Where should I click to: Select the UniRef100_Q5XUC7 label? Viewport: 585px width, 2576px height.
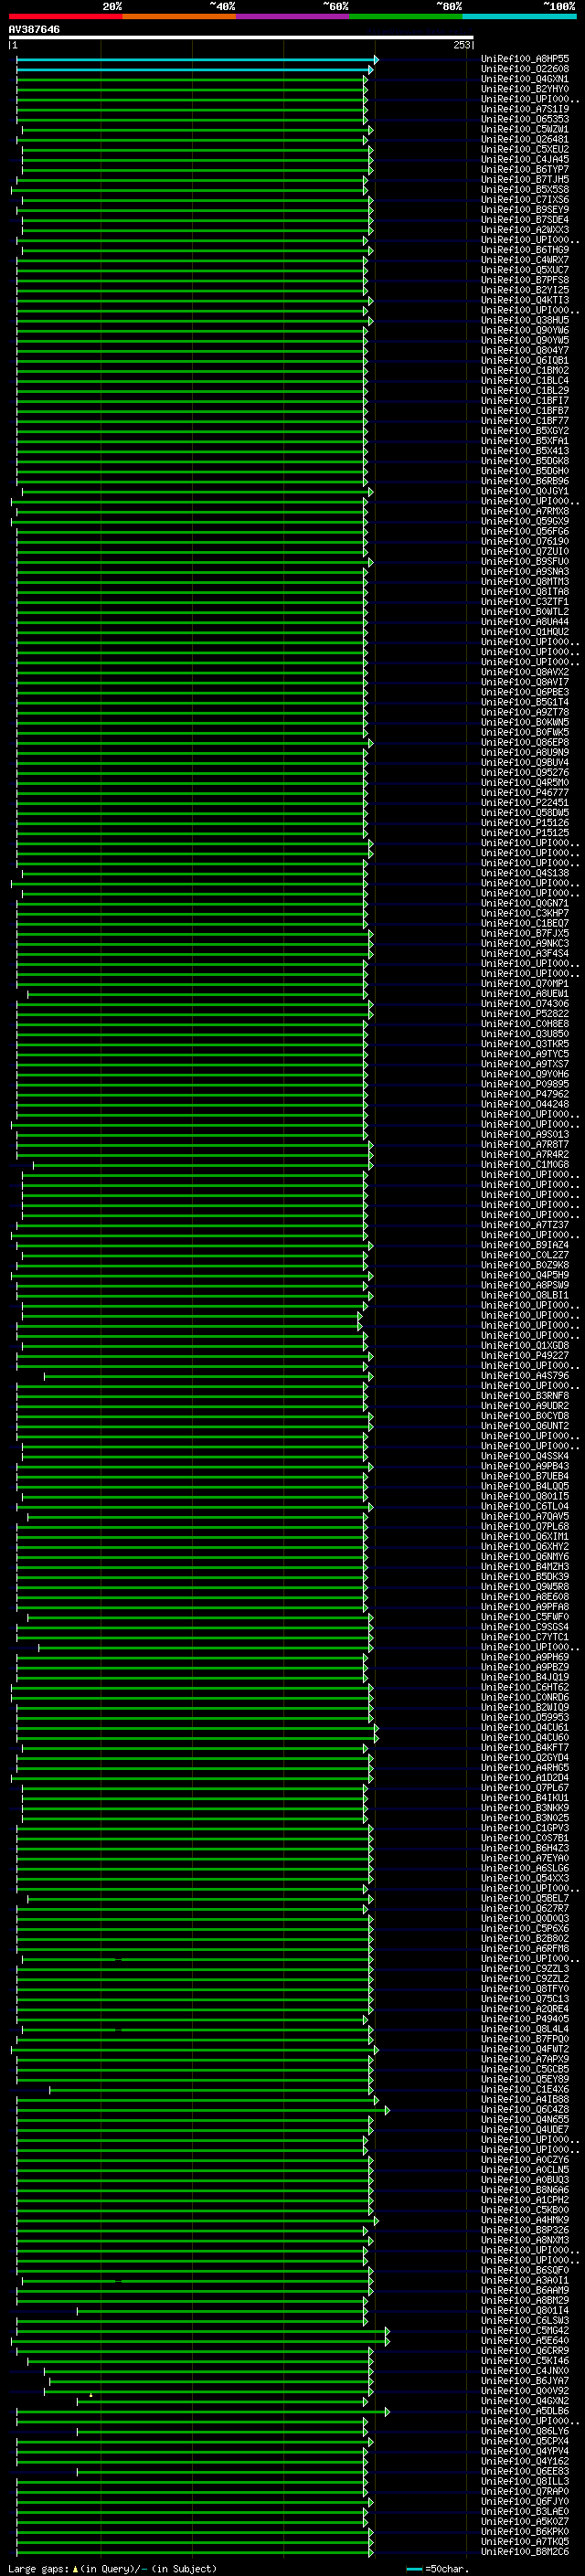pyautogui.click(x=525, y=270)
